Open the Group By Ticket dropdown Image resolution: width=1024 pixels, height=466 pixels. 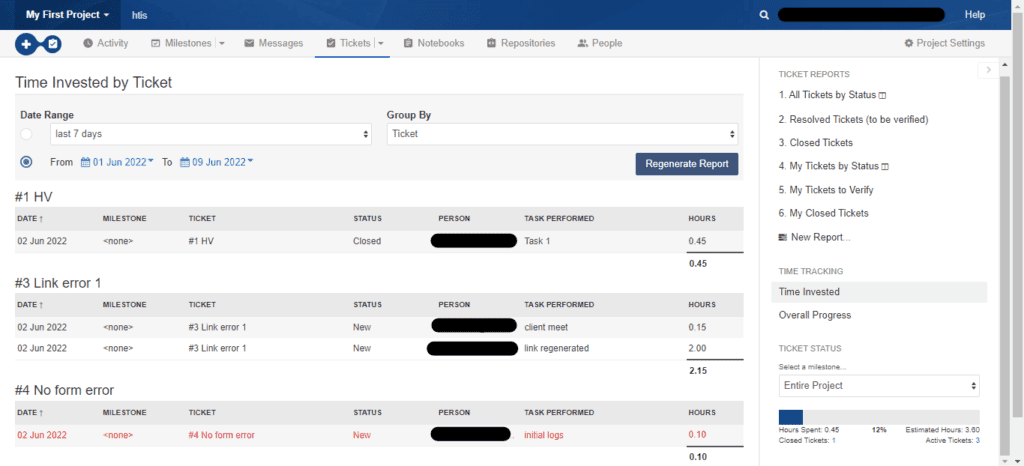pyautogui.click(x=562, y=134)
